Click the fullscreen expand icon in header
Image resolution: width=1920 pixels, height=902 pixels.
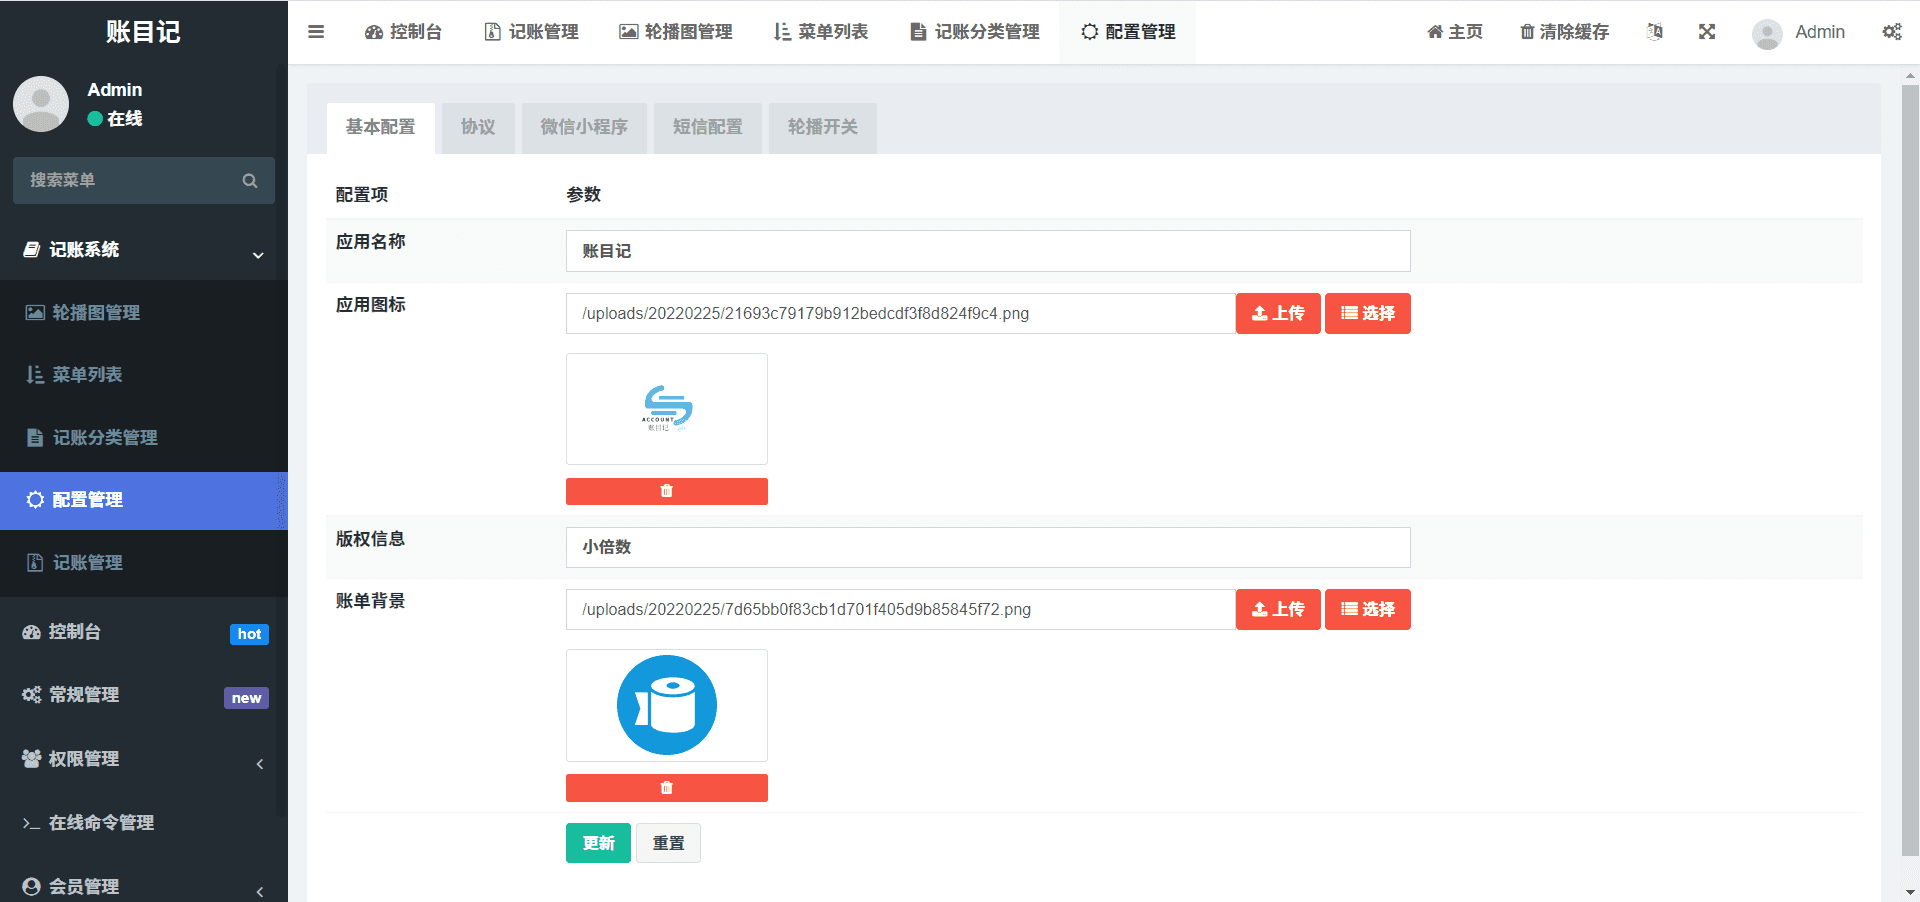[1706, 32]
